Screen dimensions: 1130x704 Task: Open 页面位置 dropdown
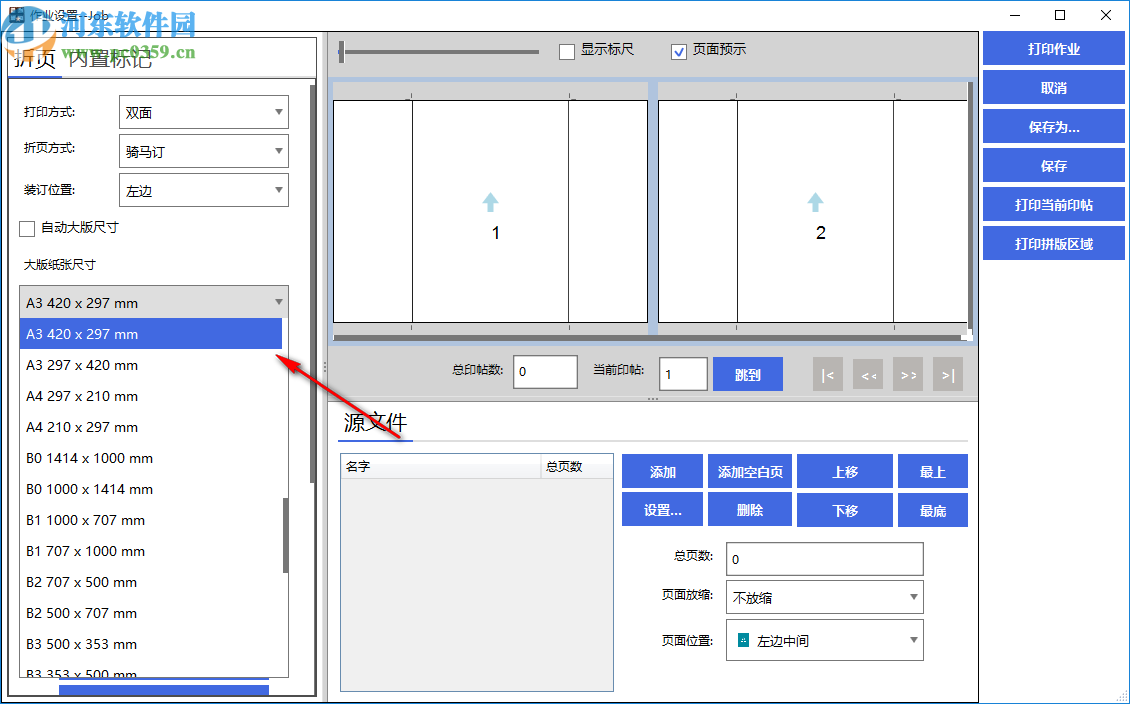click(824, 640)
